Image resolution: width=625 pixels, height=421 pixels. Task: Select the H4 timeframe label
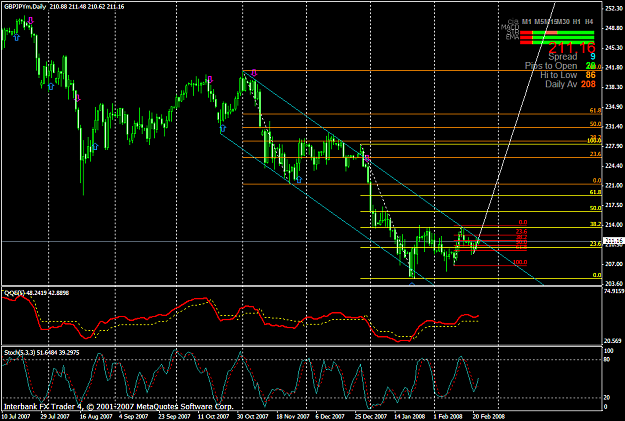point(589,22)
